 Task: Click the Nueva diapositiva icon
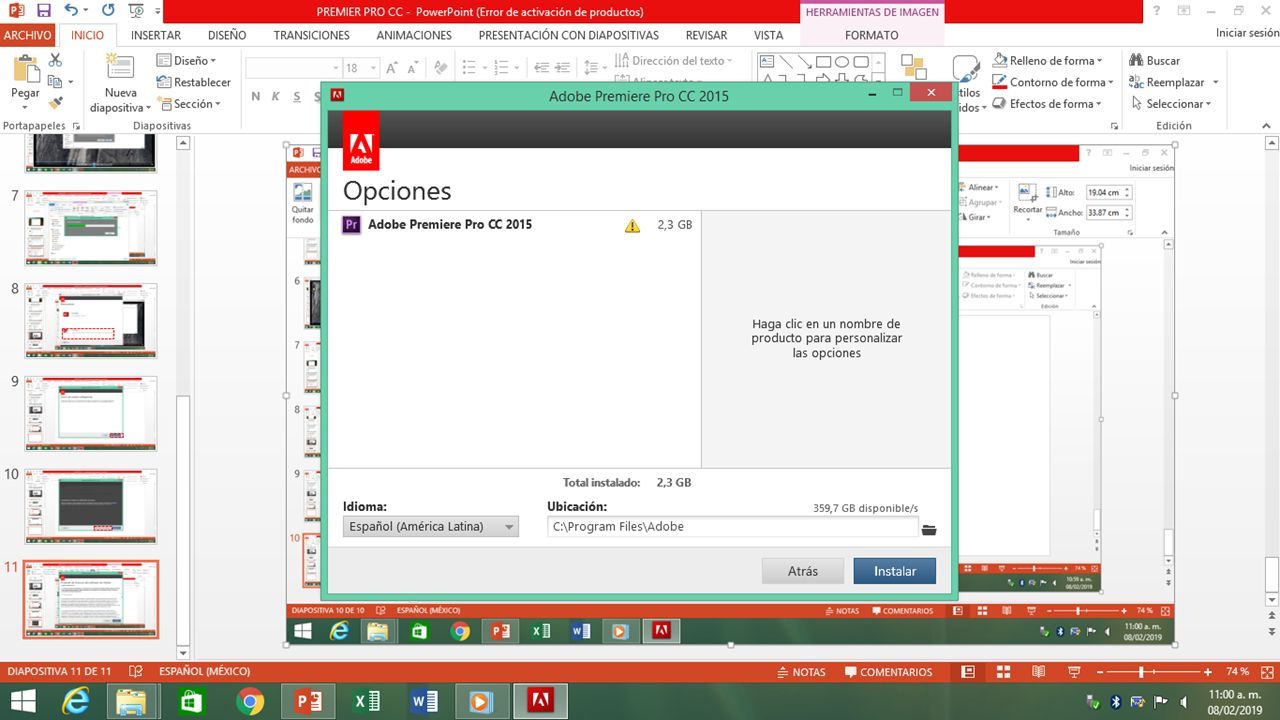point(120,67)
